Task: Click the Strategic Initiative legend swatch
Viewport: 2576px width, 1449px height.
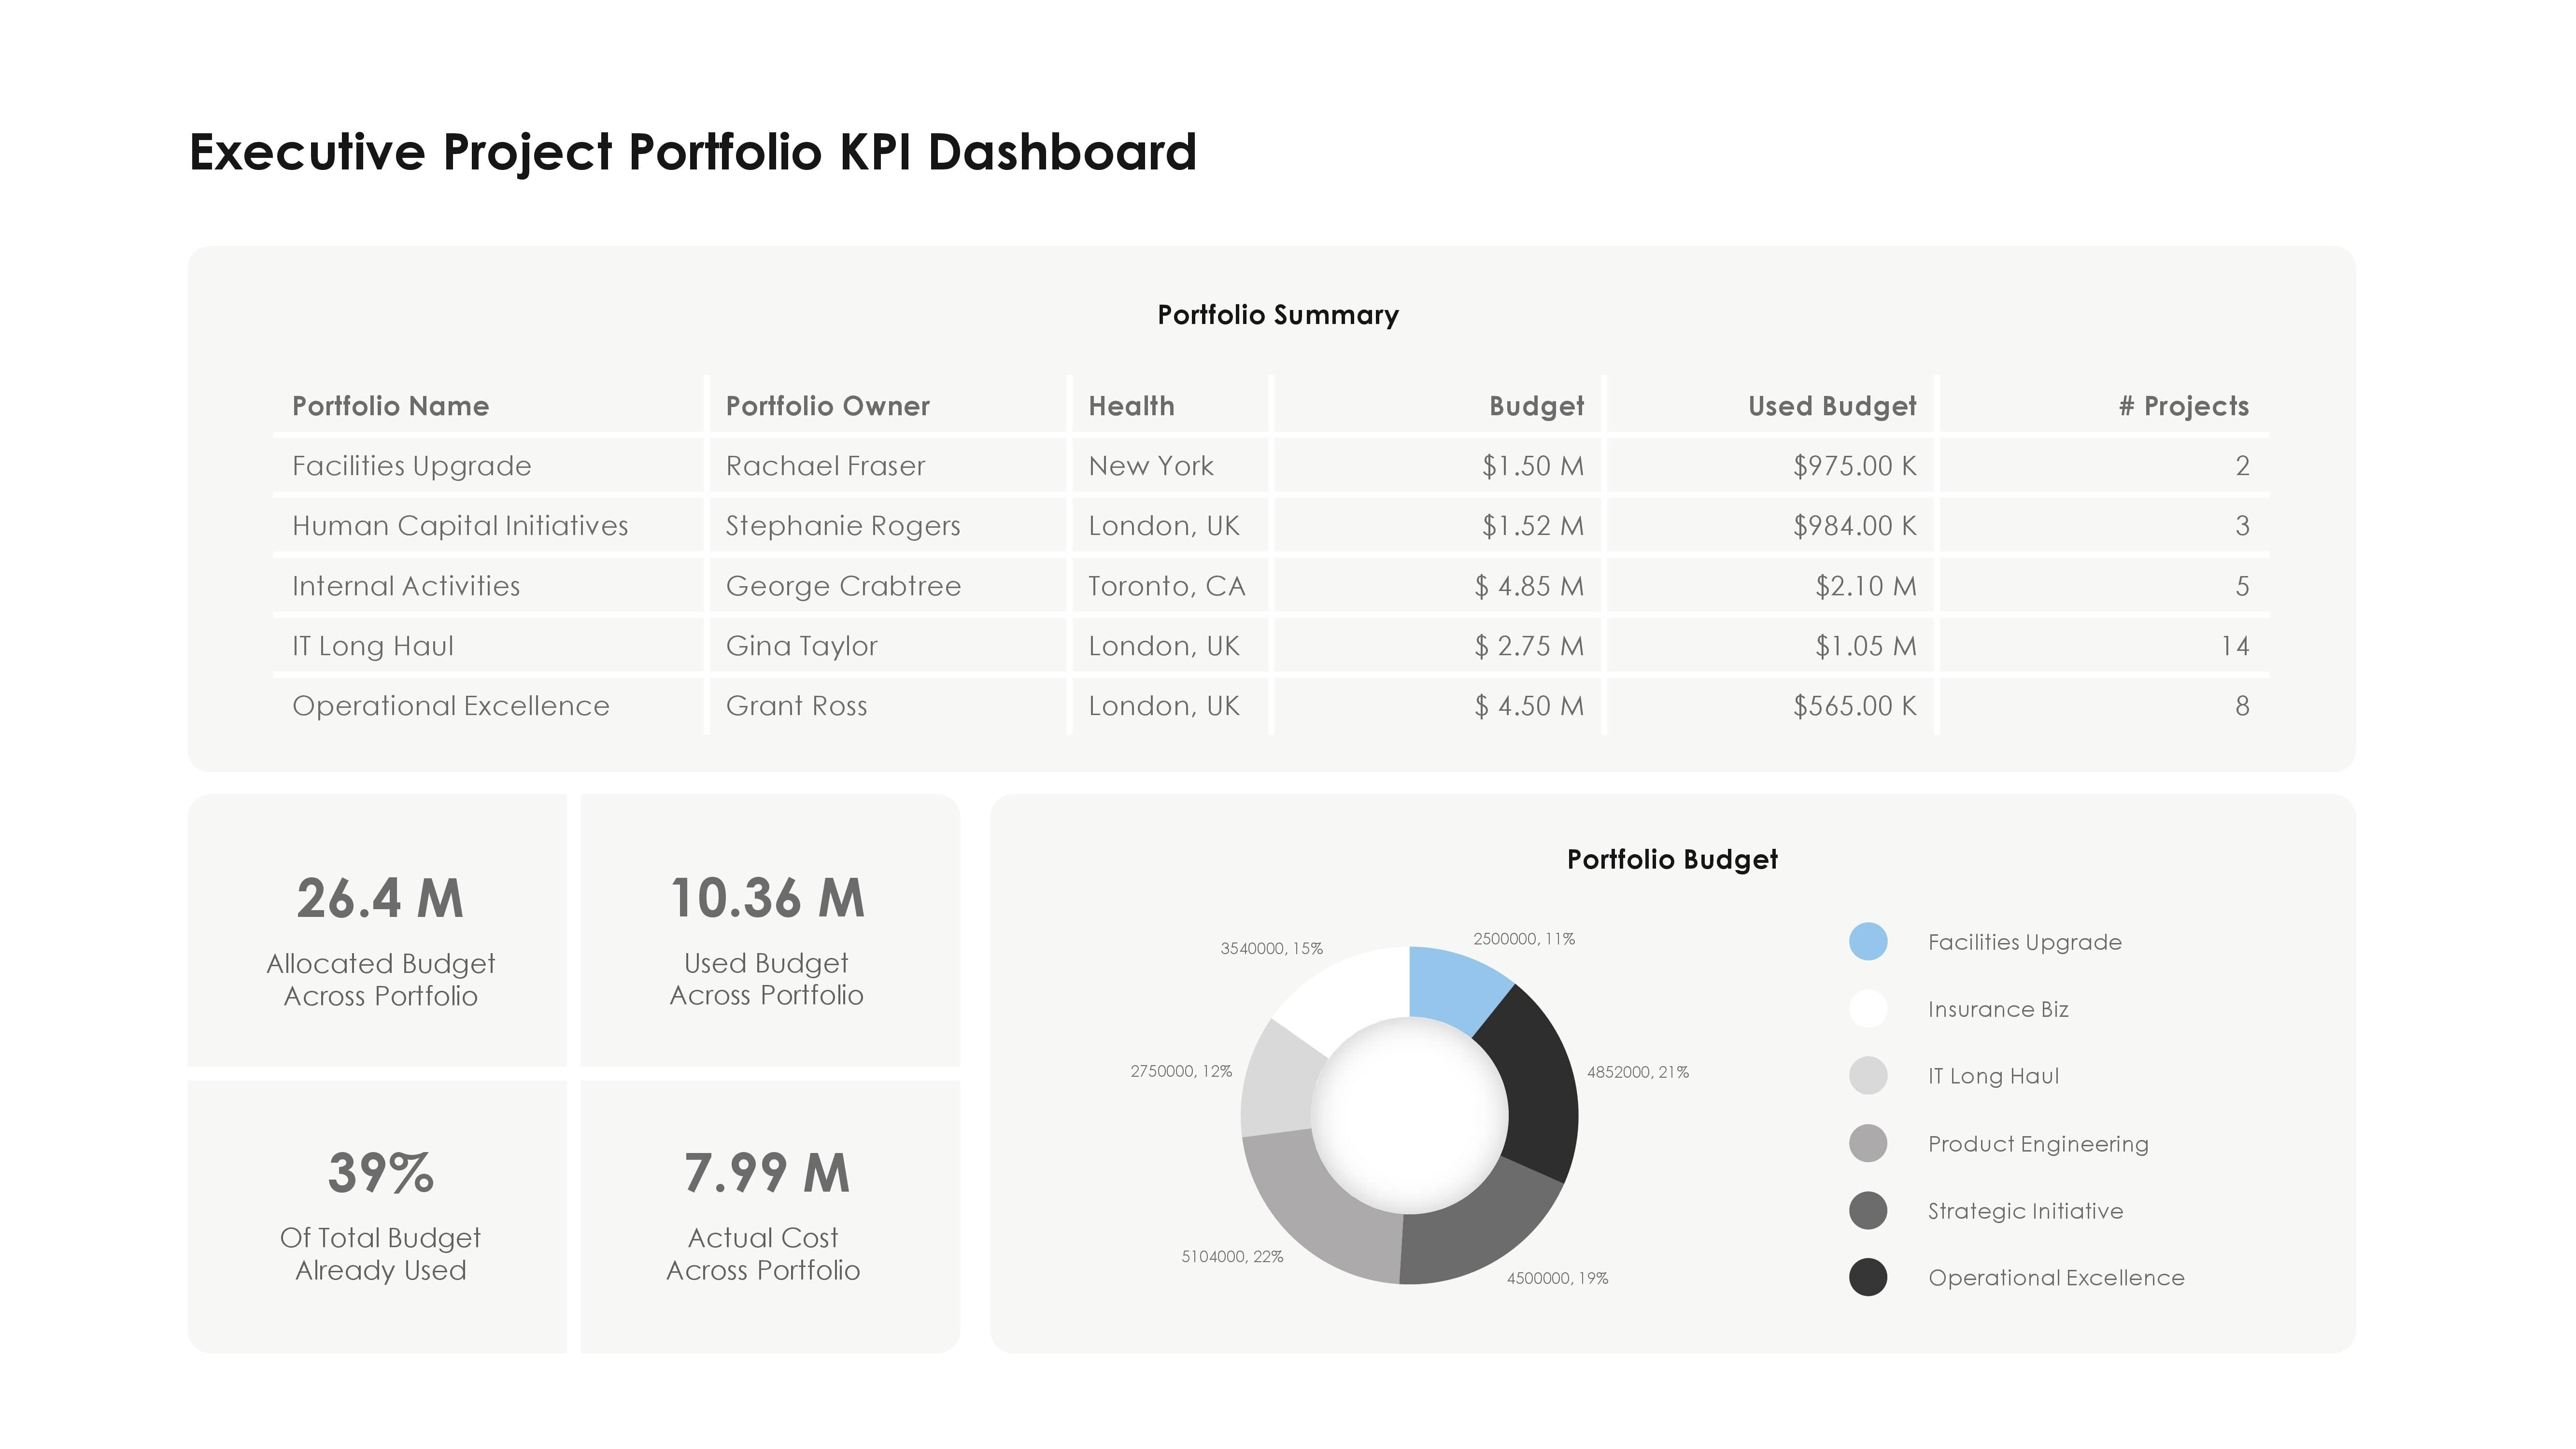Action: tap(1868, 1210)
